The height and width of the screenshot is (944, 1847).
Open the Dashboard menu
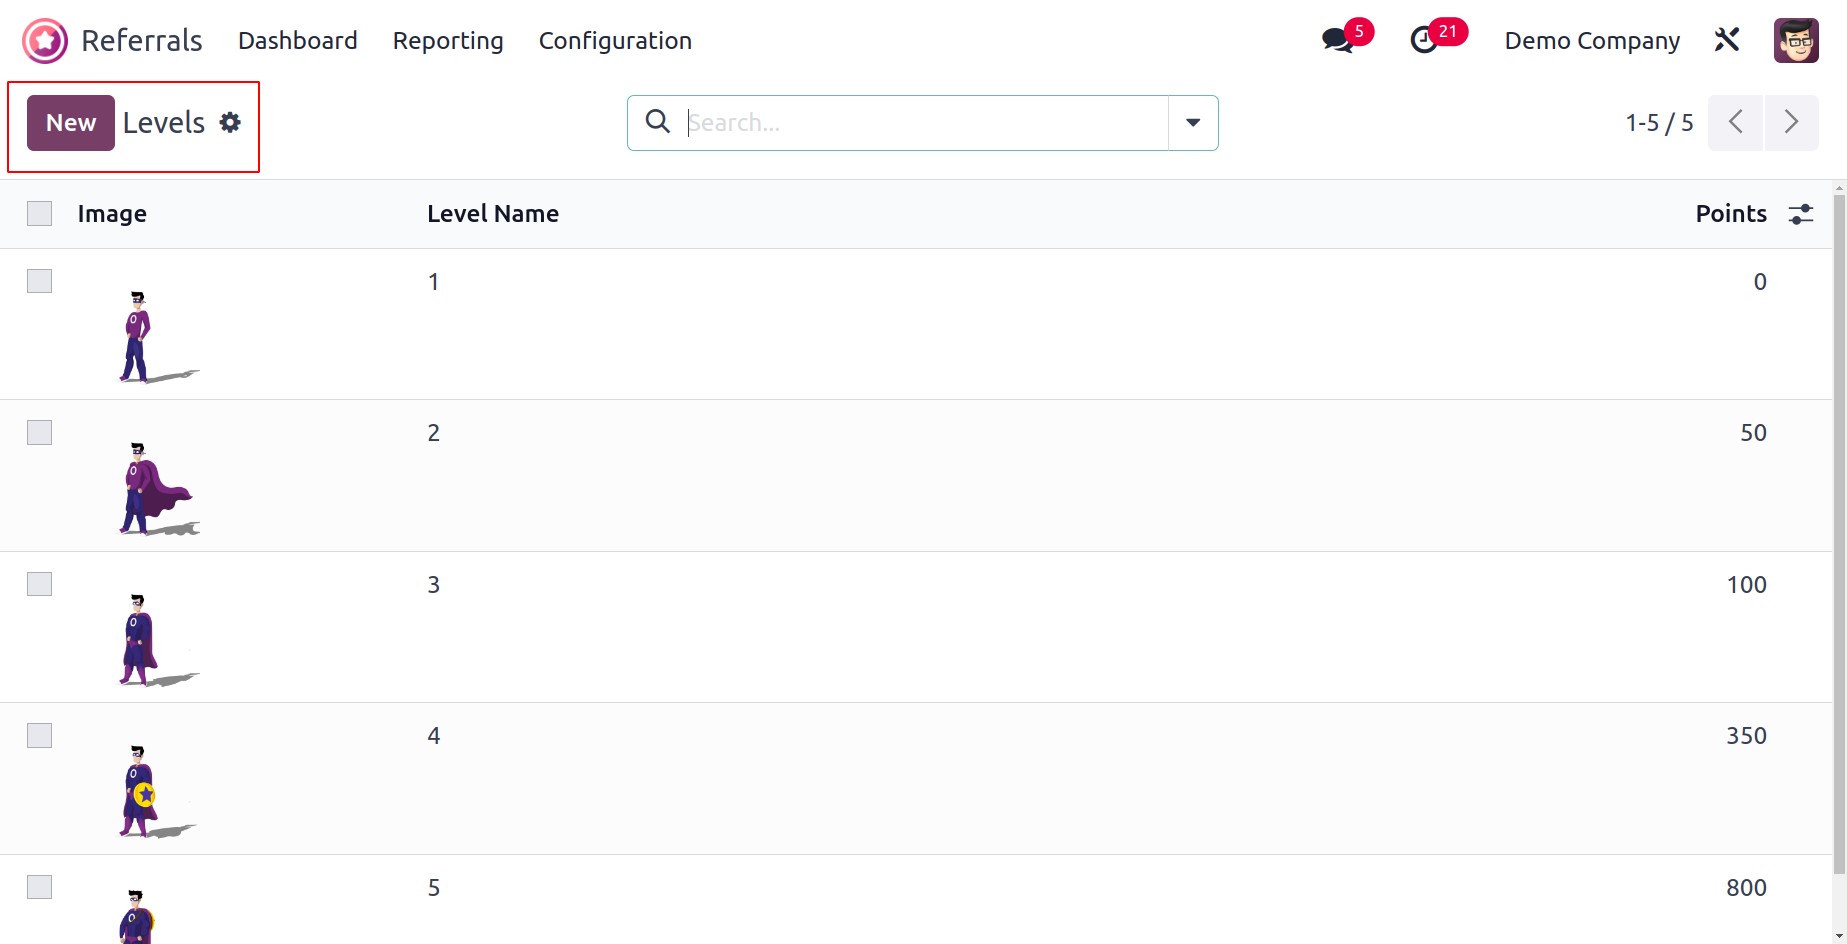pos(297,41)
